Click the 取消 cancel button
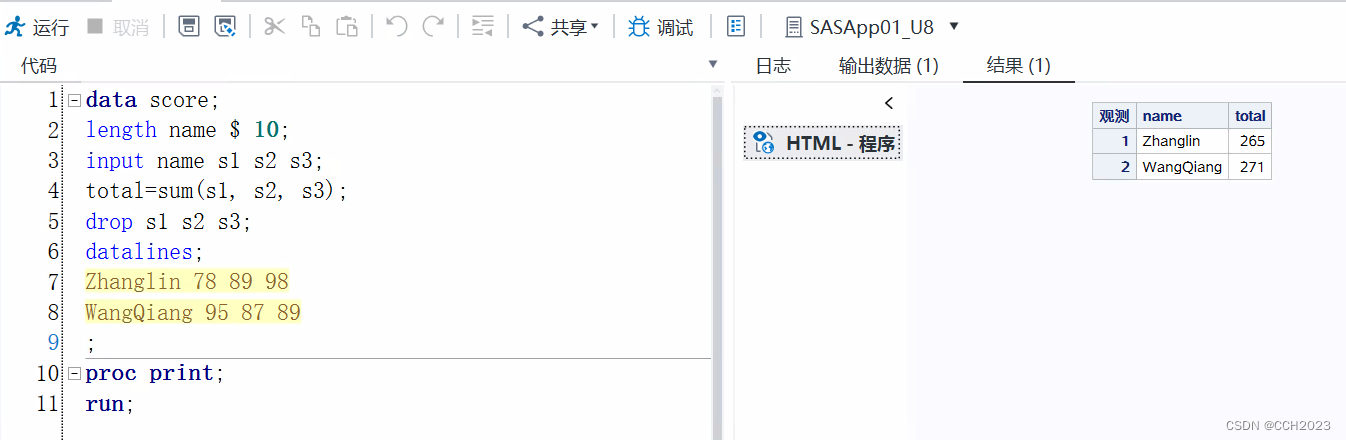The image size is (1346, 440). tap(118, 27)
